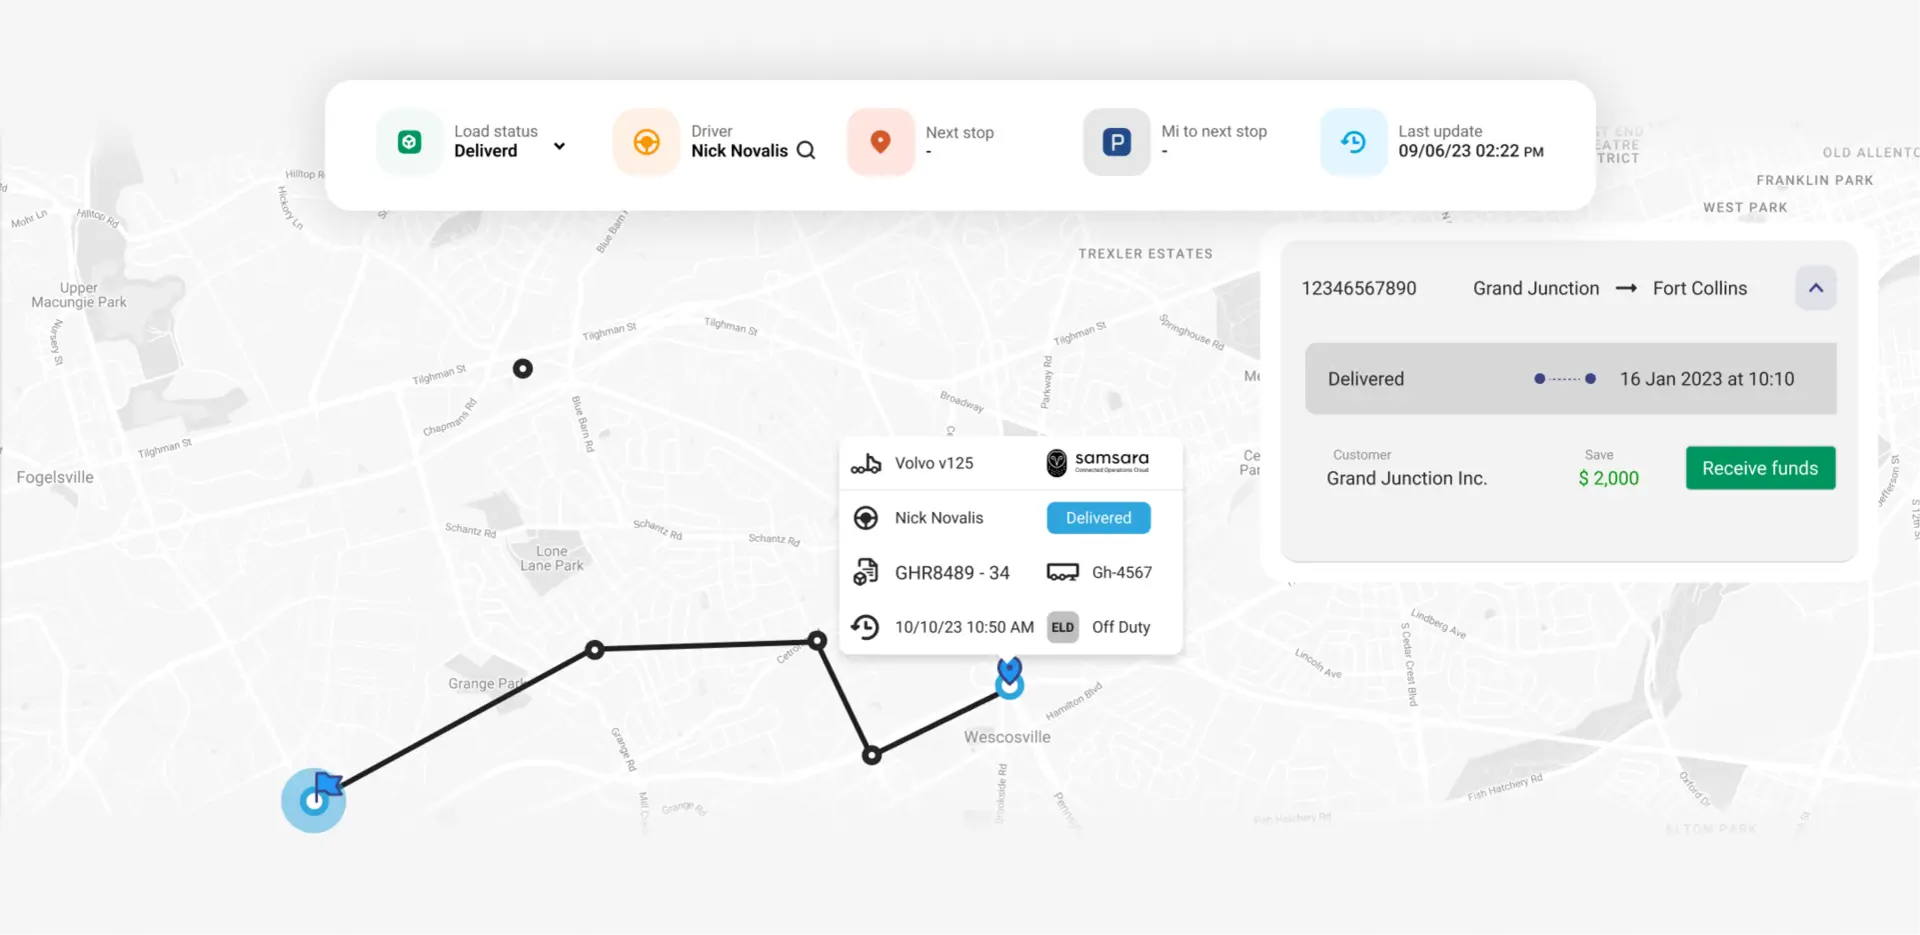Click the blue Delivered status badge
The width and height of the screenshot is (1920, 935).
[x=1098, y=518]
